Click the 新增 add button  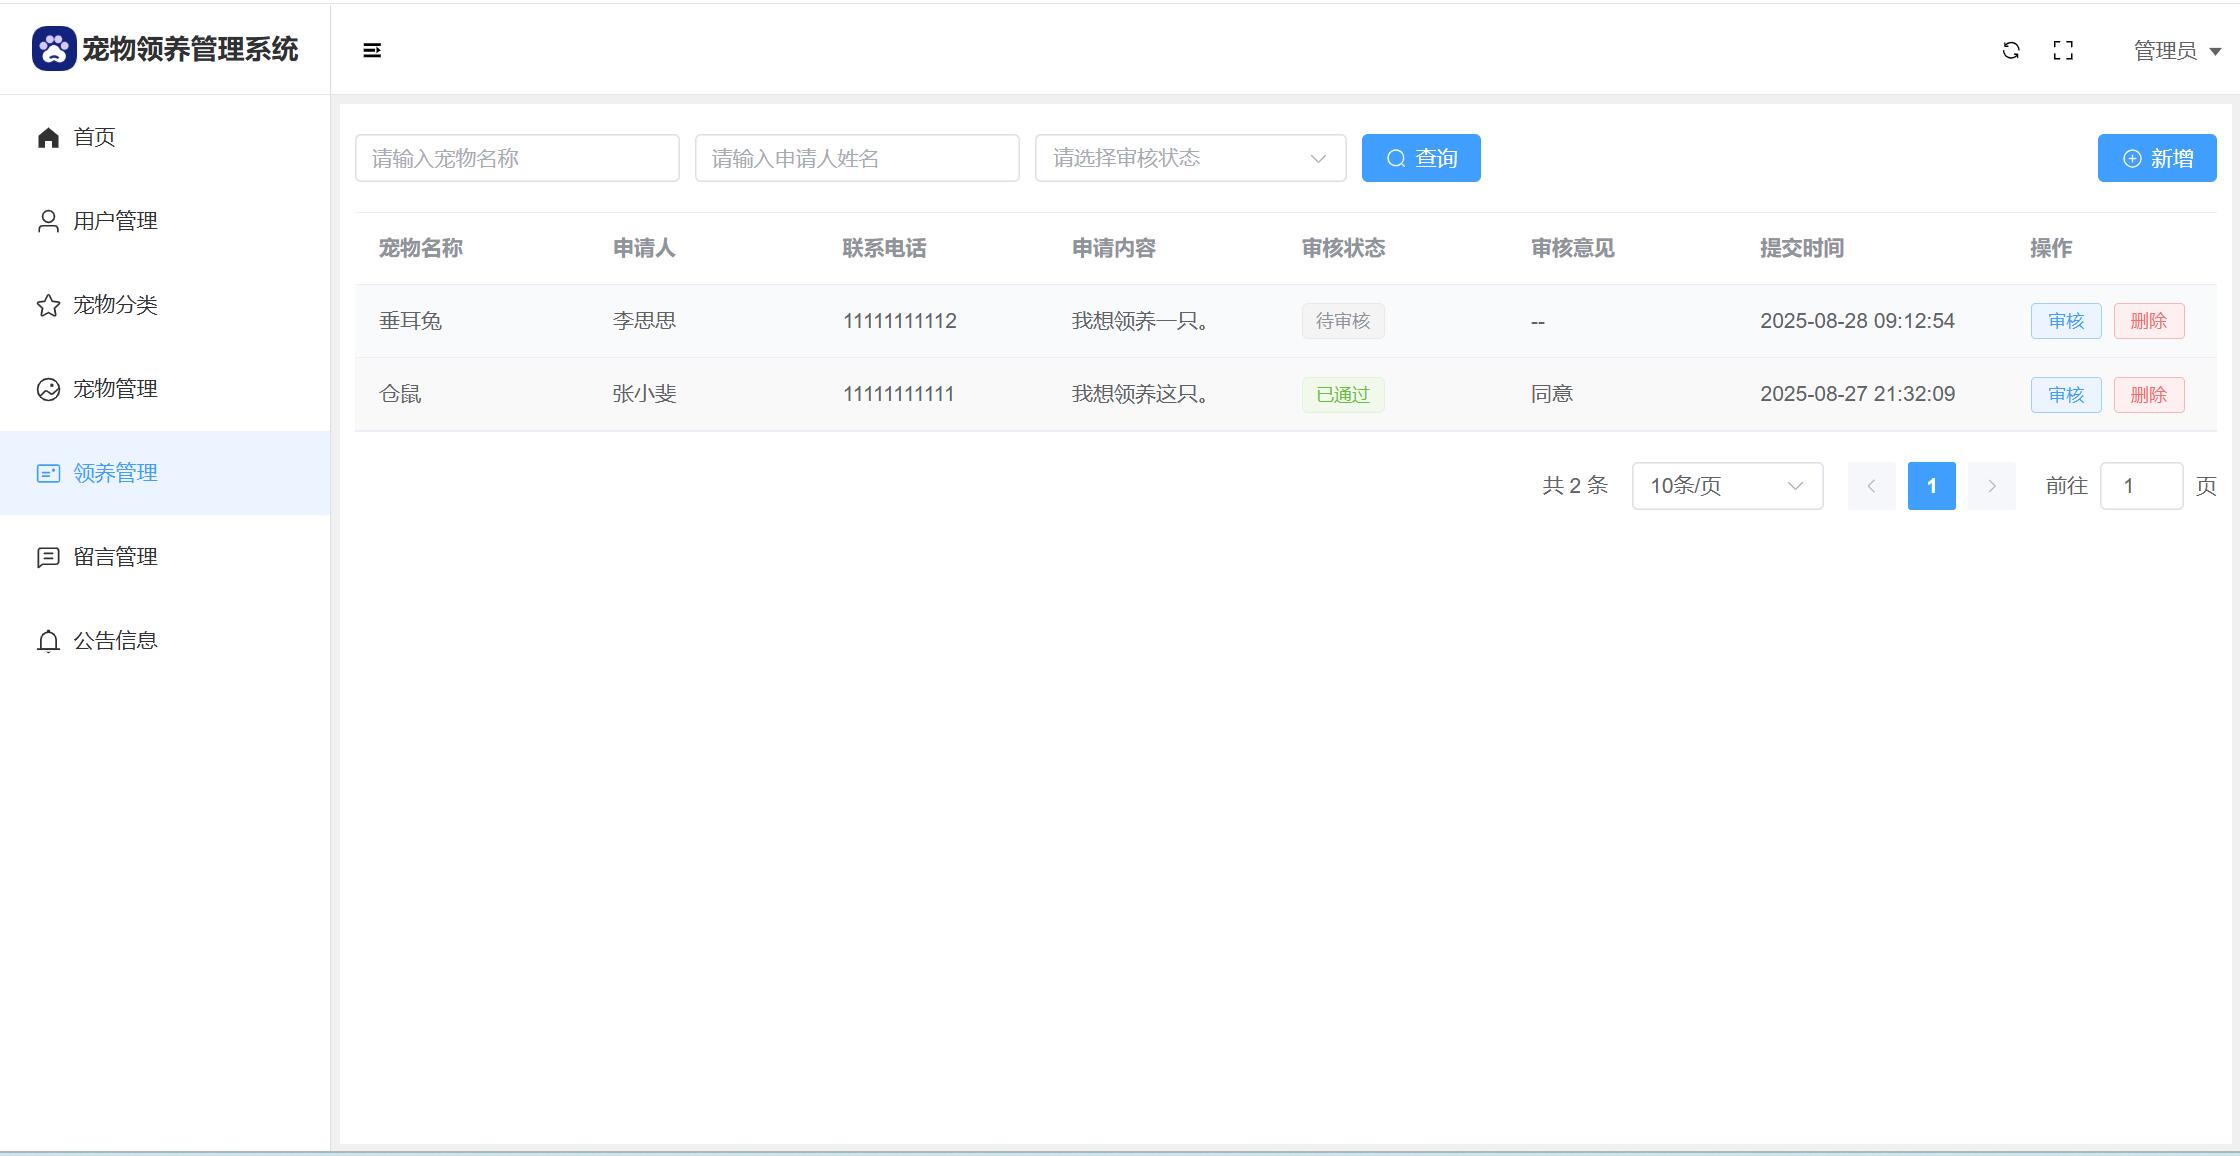[x=2156, y=158]
